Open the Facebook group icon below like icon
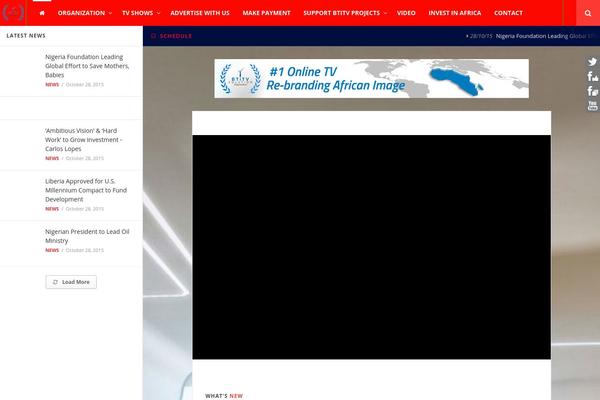 592,91
